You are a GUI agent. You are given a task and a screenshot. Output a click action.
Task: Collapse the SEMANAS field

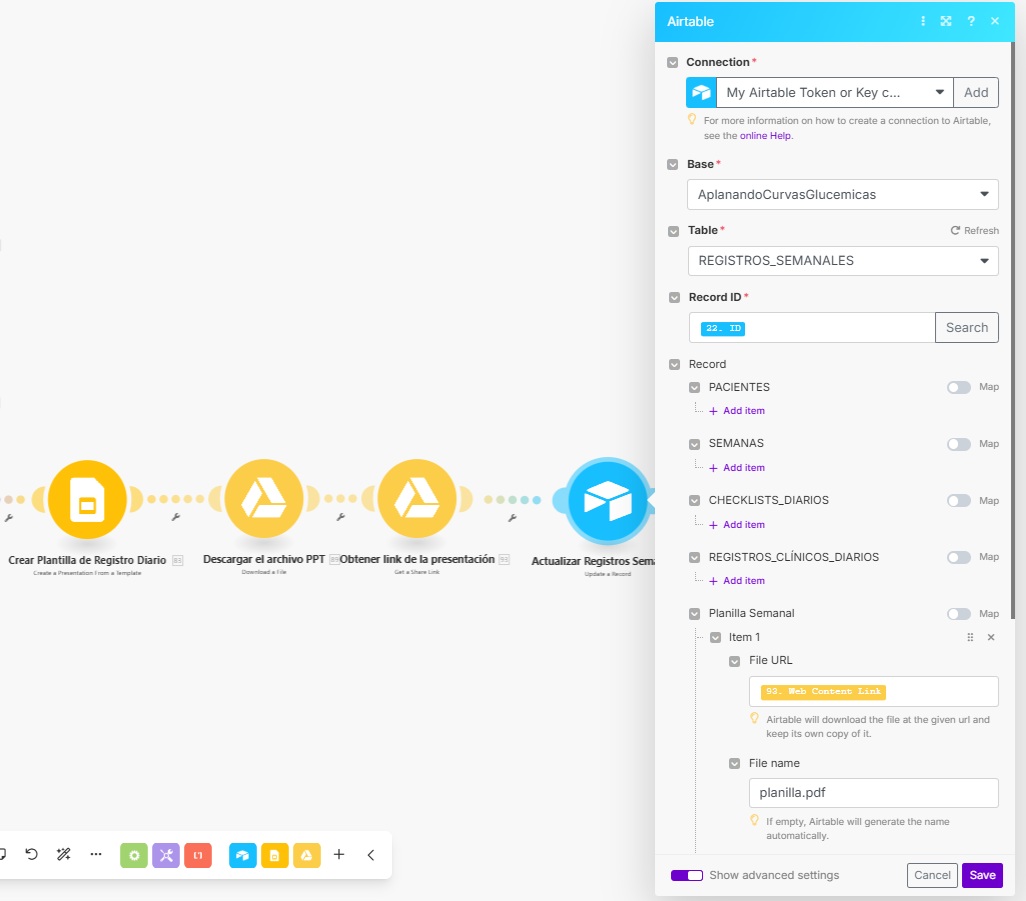694,444
